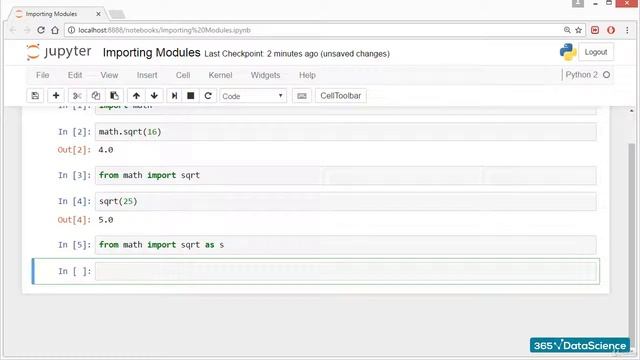Open a new browser tab

[x=117, y=14]
